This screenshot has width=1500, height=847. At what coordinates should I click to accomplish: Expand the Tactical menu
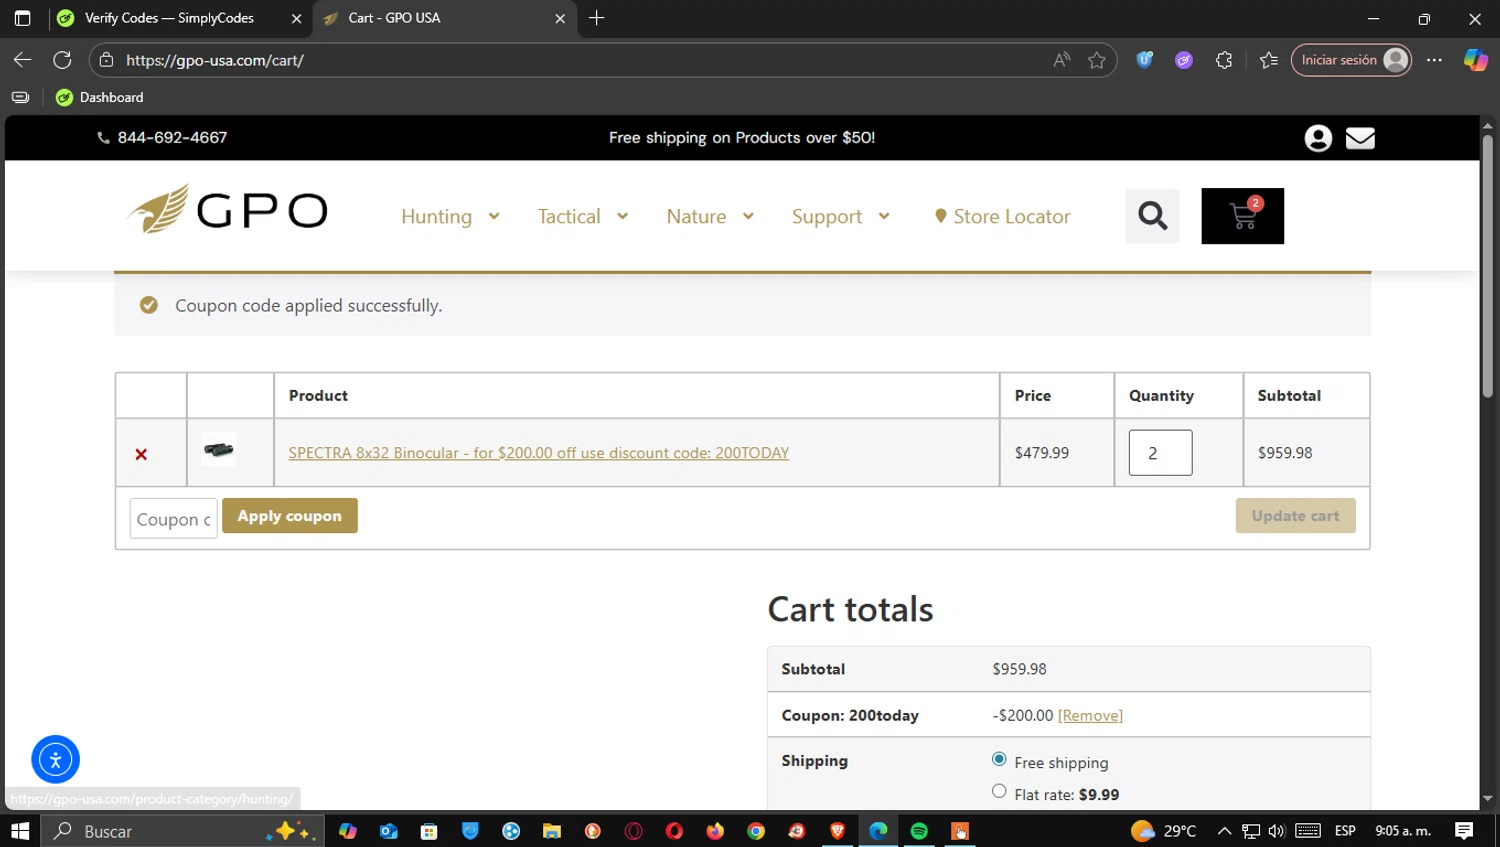pyautogui.click(x=583, y=217)
